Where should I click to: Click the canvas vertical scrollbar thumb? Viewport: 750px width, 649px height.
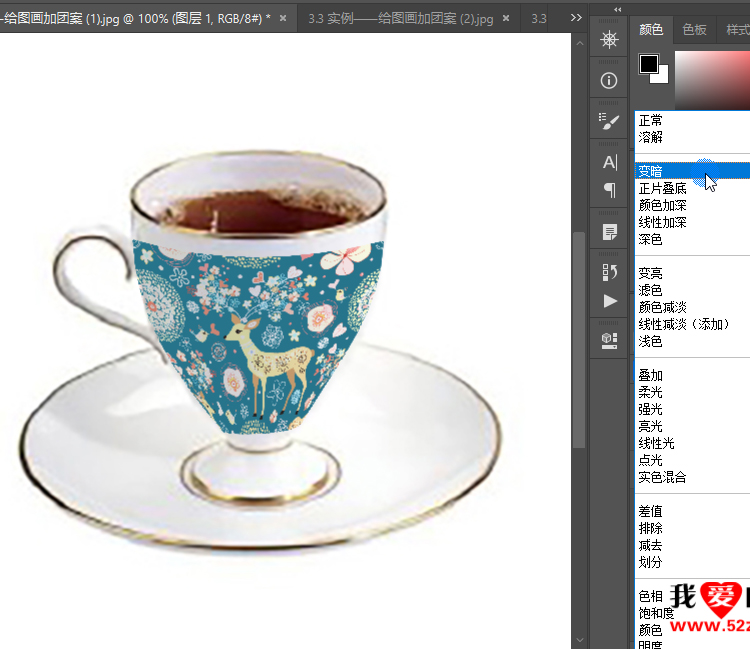579,340
